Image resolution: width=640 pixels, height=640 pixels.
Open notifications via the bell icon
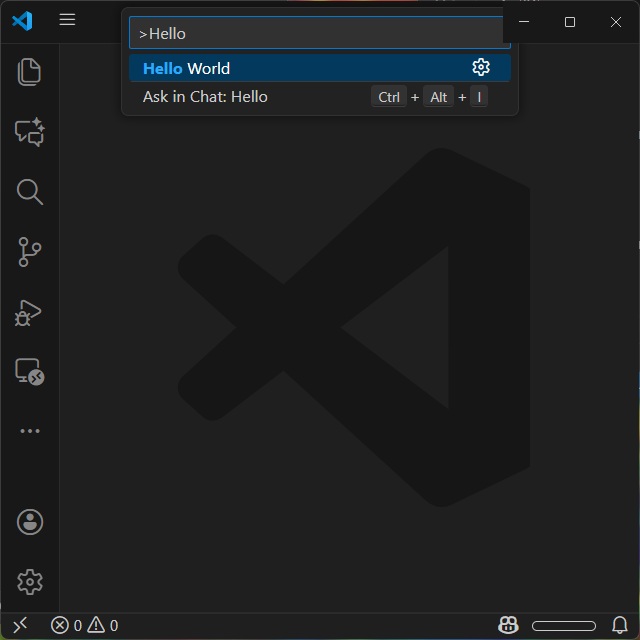coord(619,625)
